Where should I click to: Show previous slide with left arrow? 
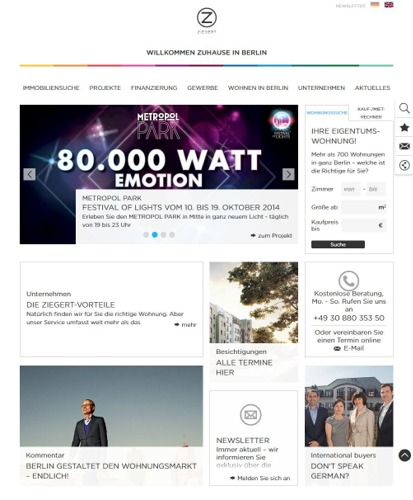coord(29,174)
